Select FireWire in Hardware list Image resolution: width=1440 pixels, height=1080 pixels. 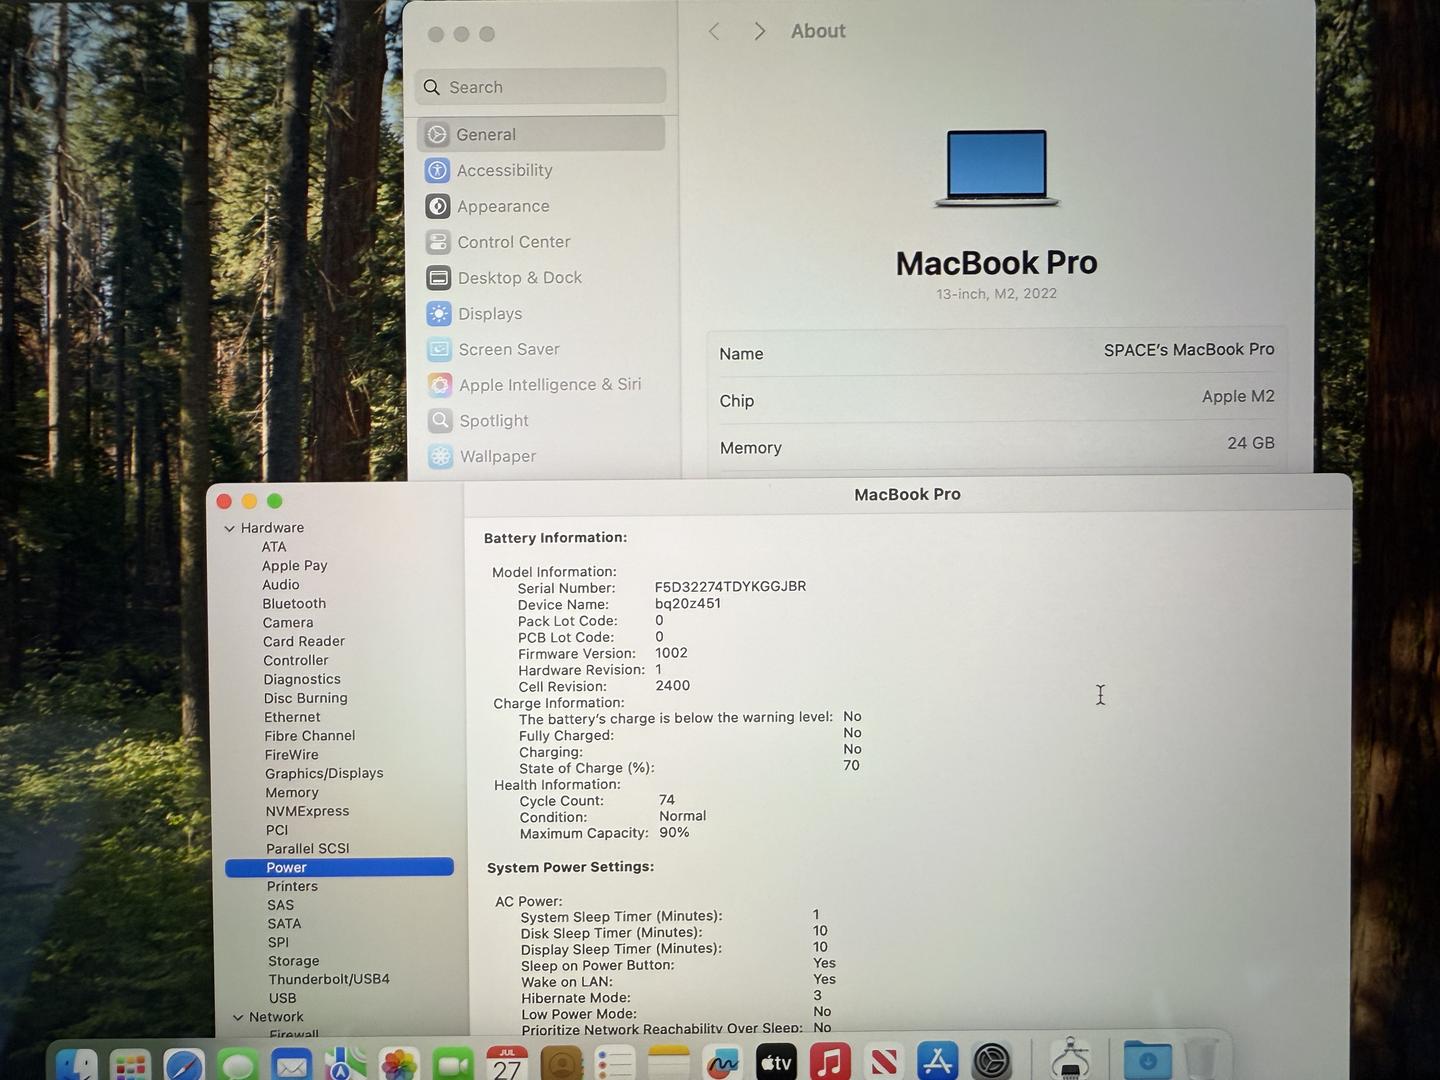(x=292, y=755)
